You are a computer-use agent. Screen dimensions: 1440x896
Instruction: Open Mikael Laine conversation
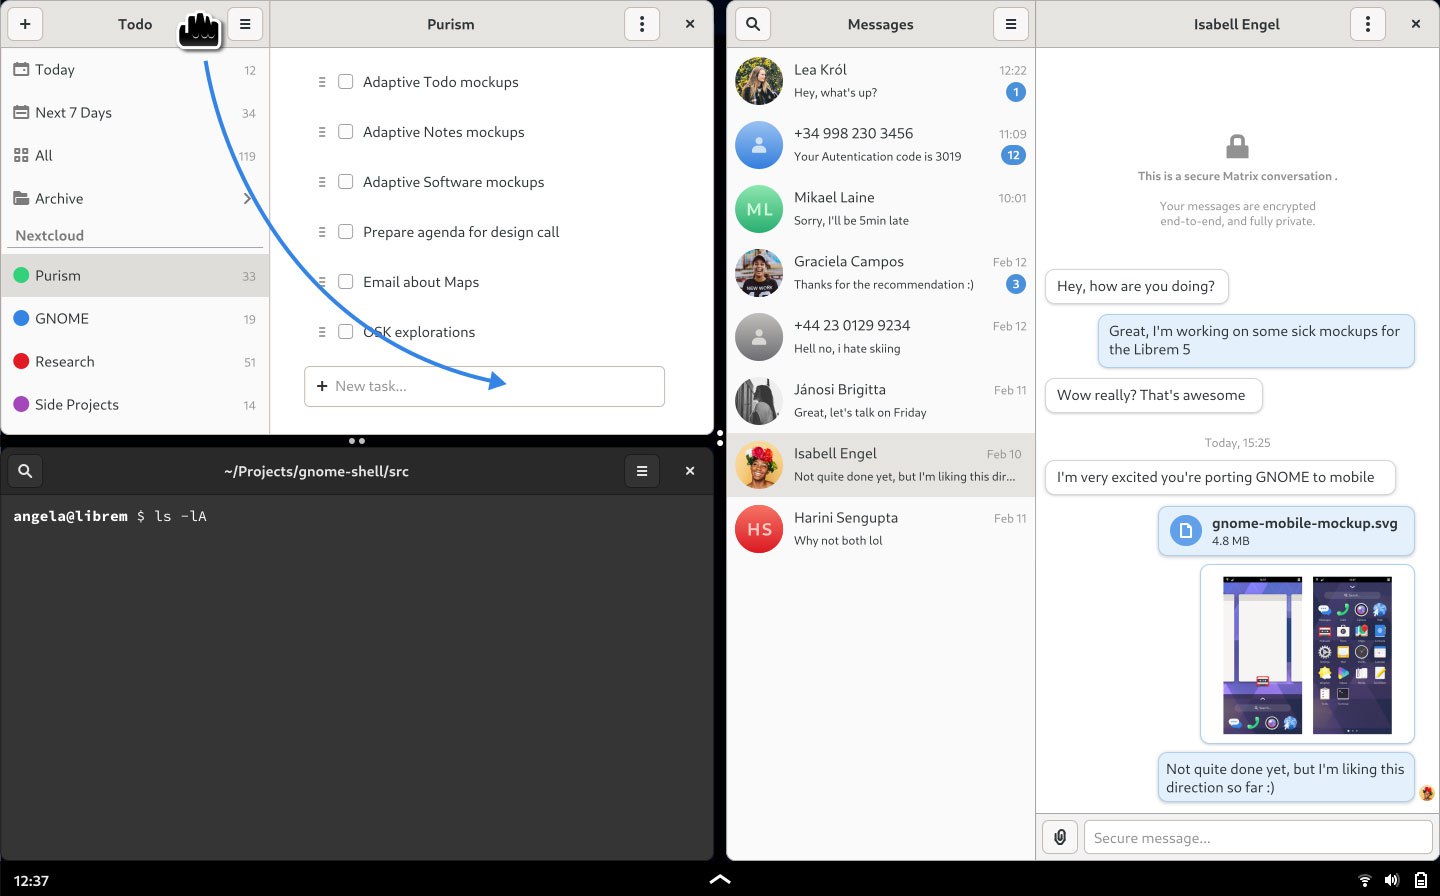(881, 209)
